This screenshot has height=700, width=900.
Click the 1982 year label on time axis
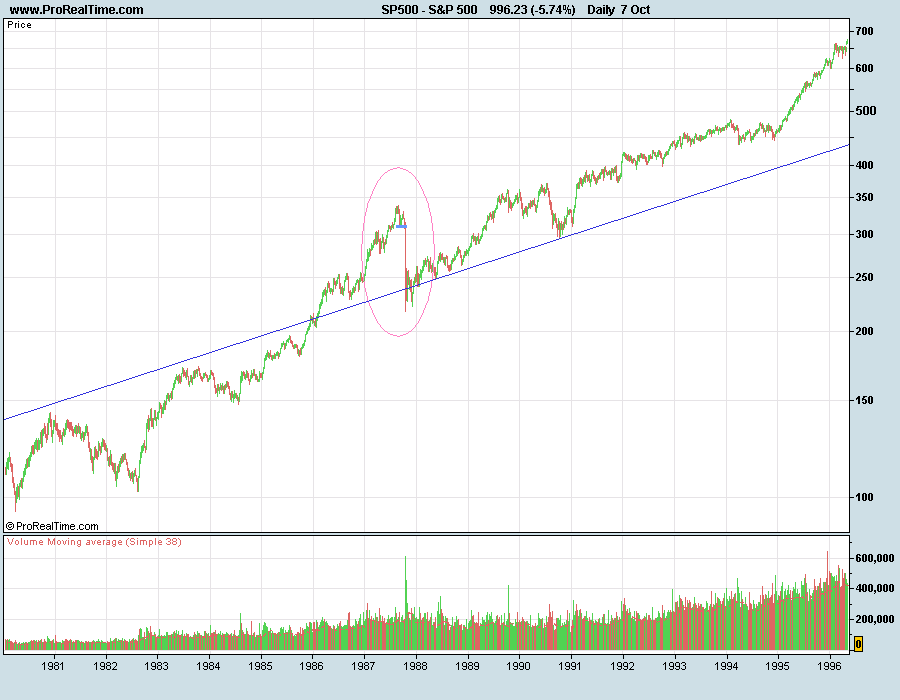pyautogui.click(x=105, y=666)
